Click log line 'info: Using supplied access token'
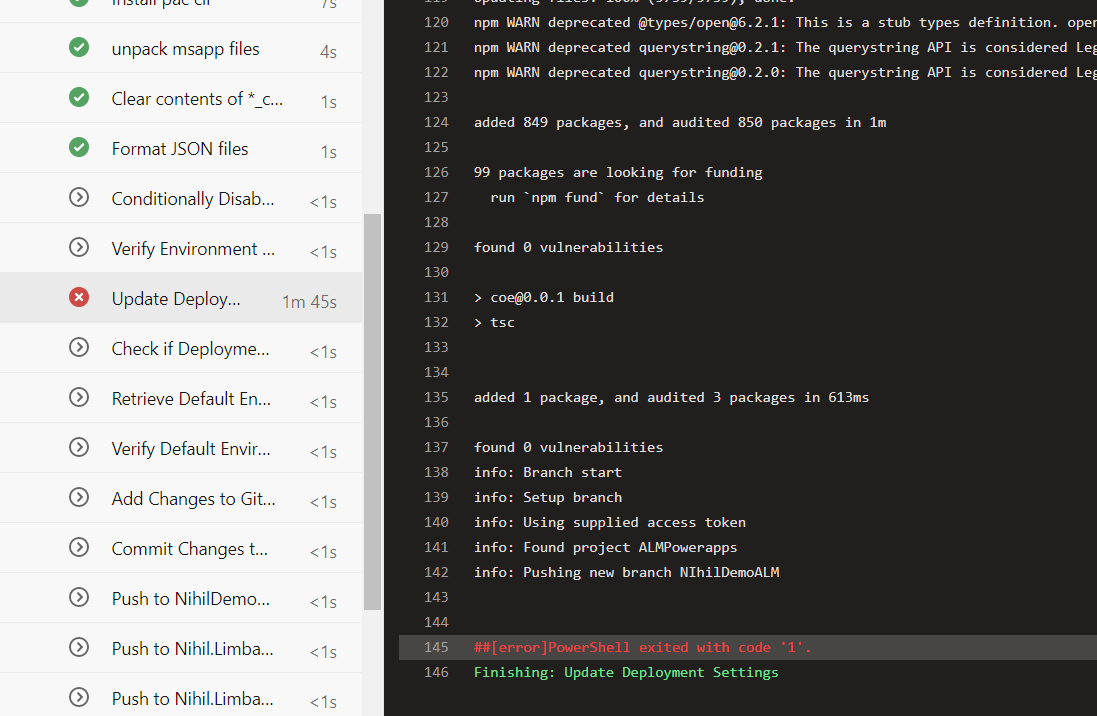The image size is (1097, 716). pos(609,522)
